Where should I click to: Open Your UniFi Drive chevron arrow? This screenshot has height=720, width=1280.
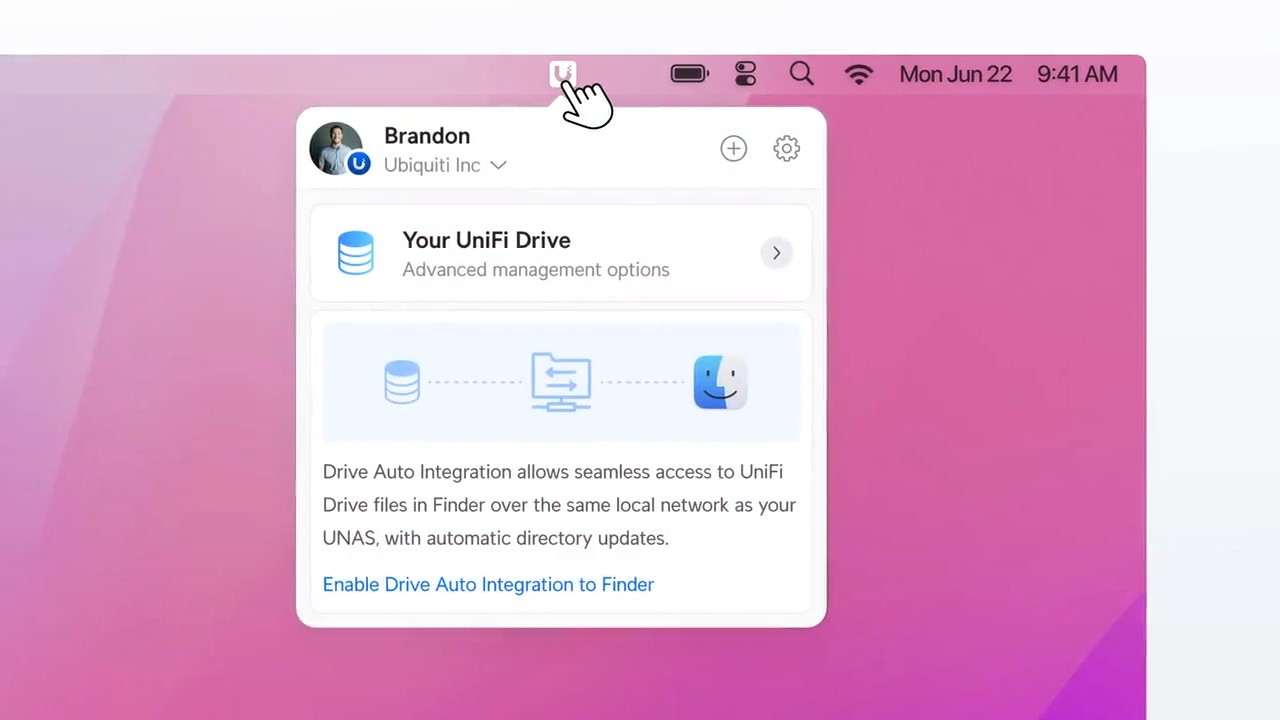click(776, 253)
